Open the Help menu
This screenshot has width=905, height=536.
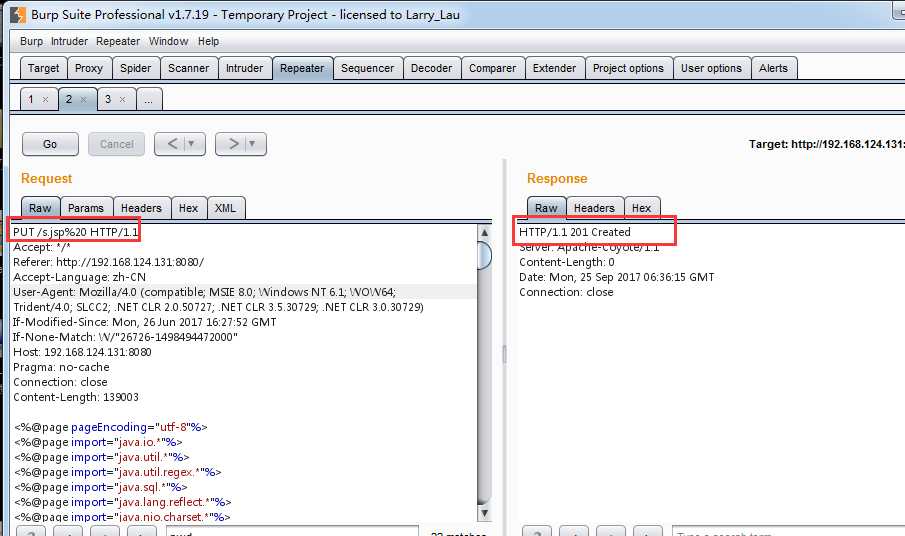[x=208, y=41]
